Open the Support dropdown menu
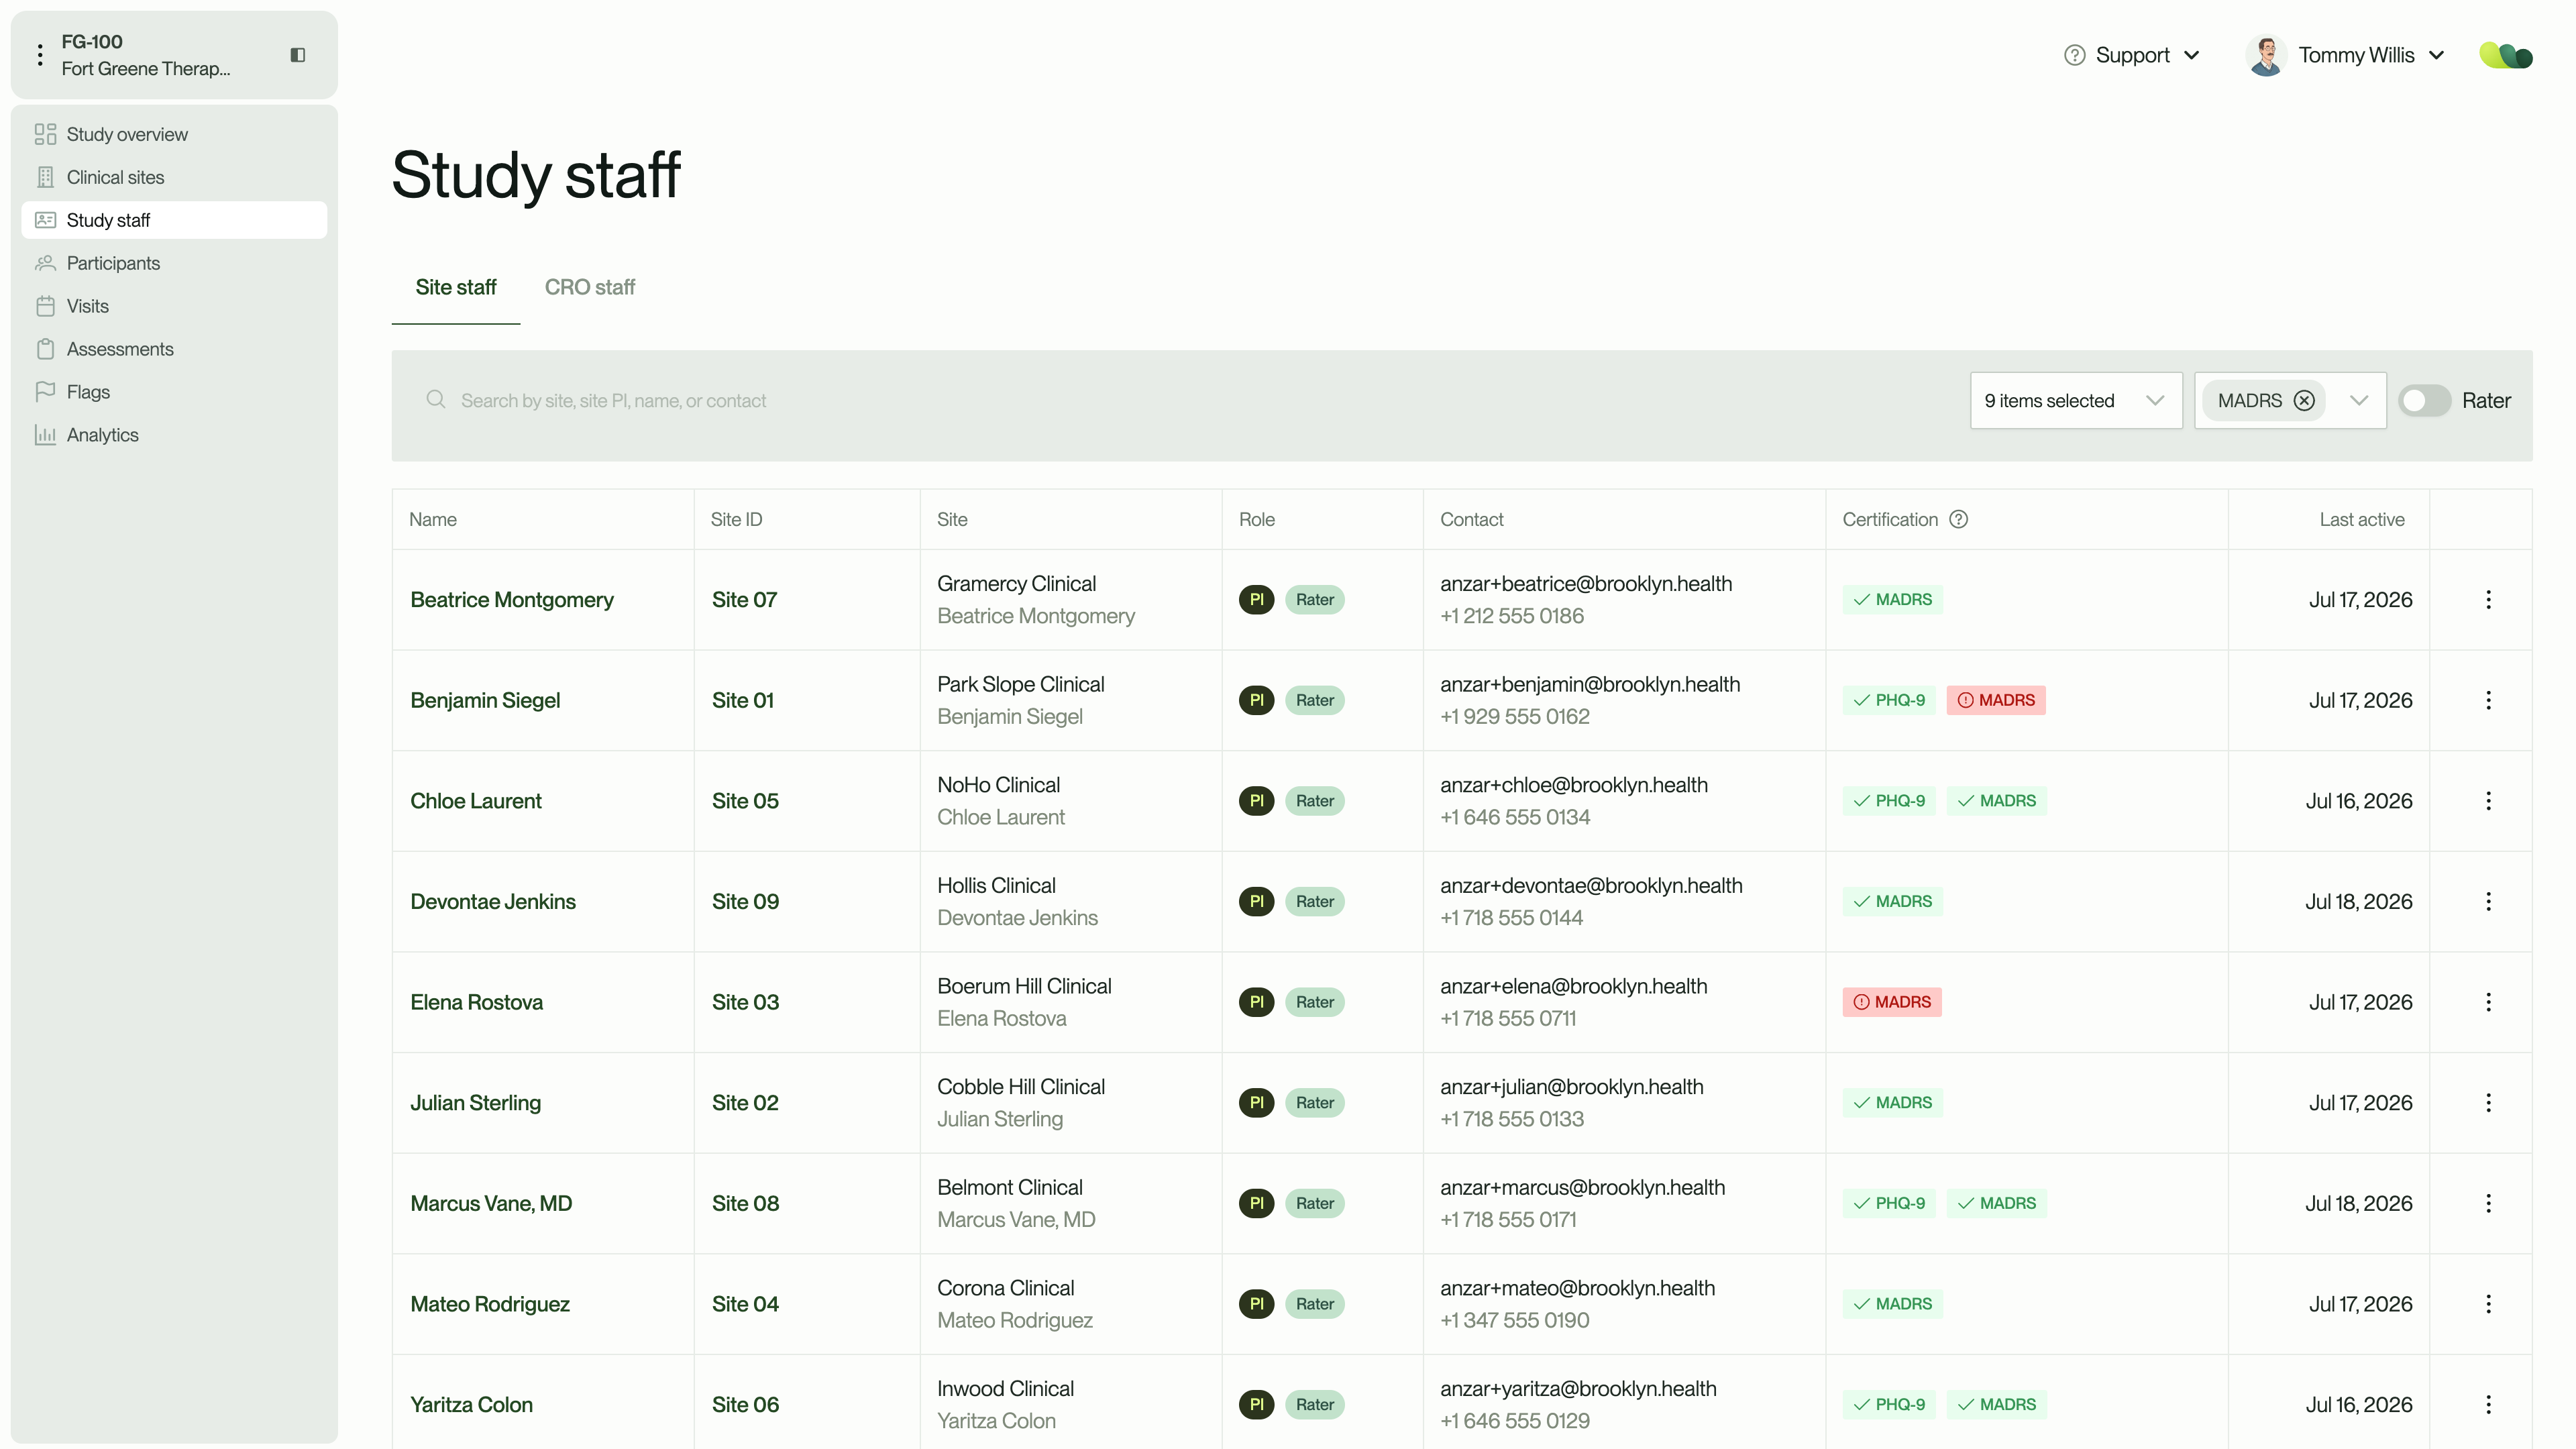The width and height of the screenshot is (2576, 1449). pyautogui.click(x=2132, y=55)
